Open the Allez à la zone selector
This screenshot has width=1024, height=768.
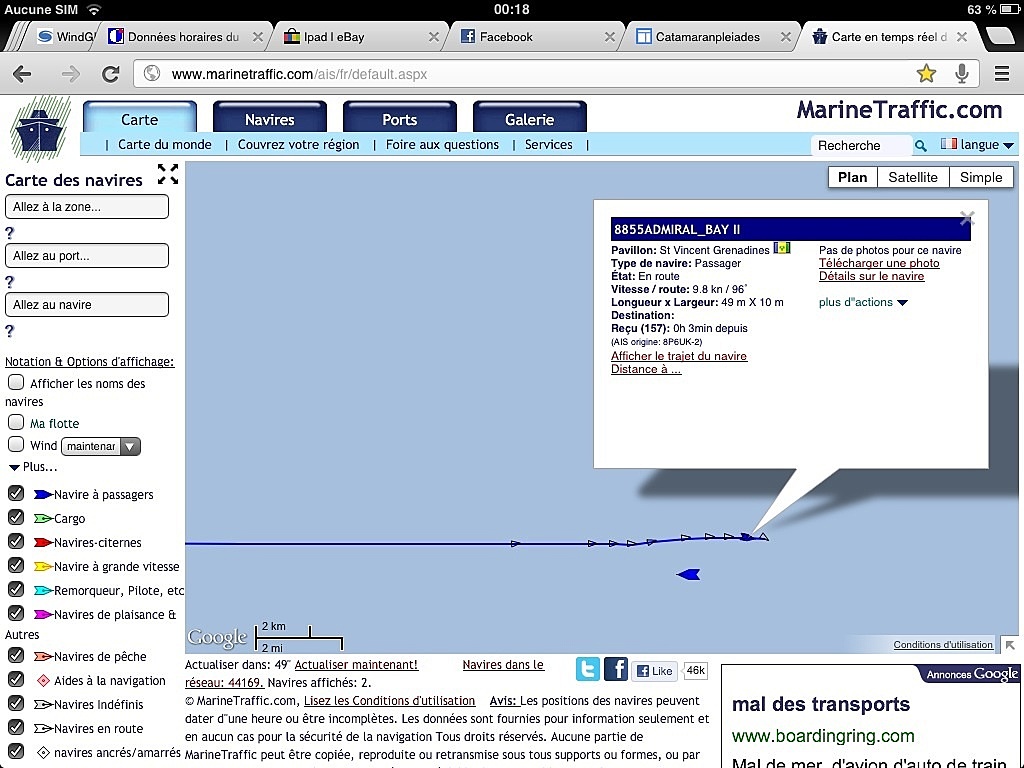coord(87,207)
